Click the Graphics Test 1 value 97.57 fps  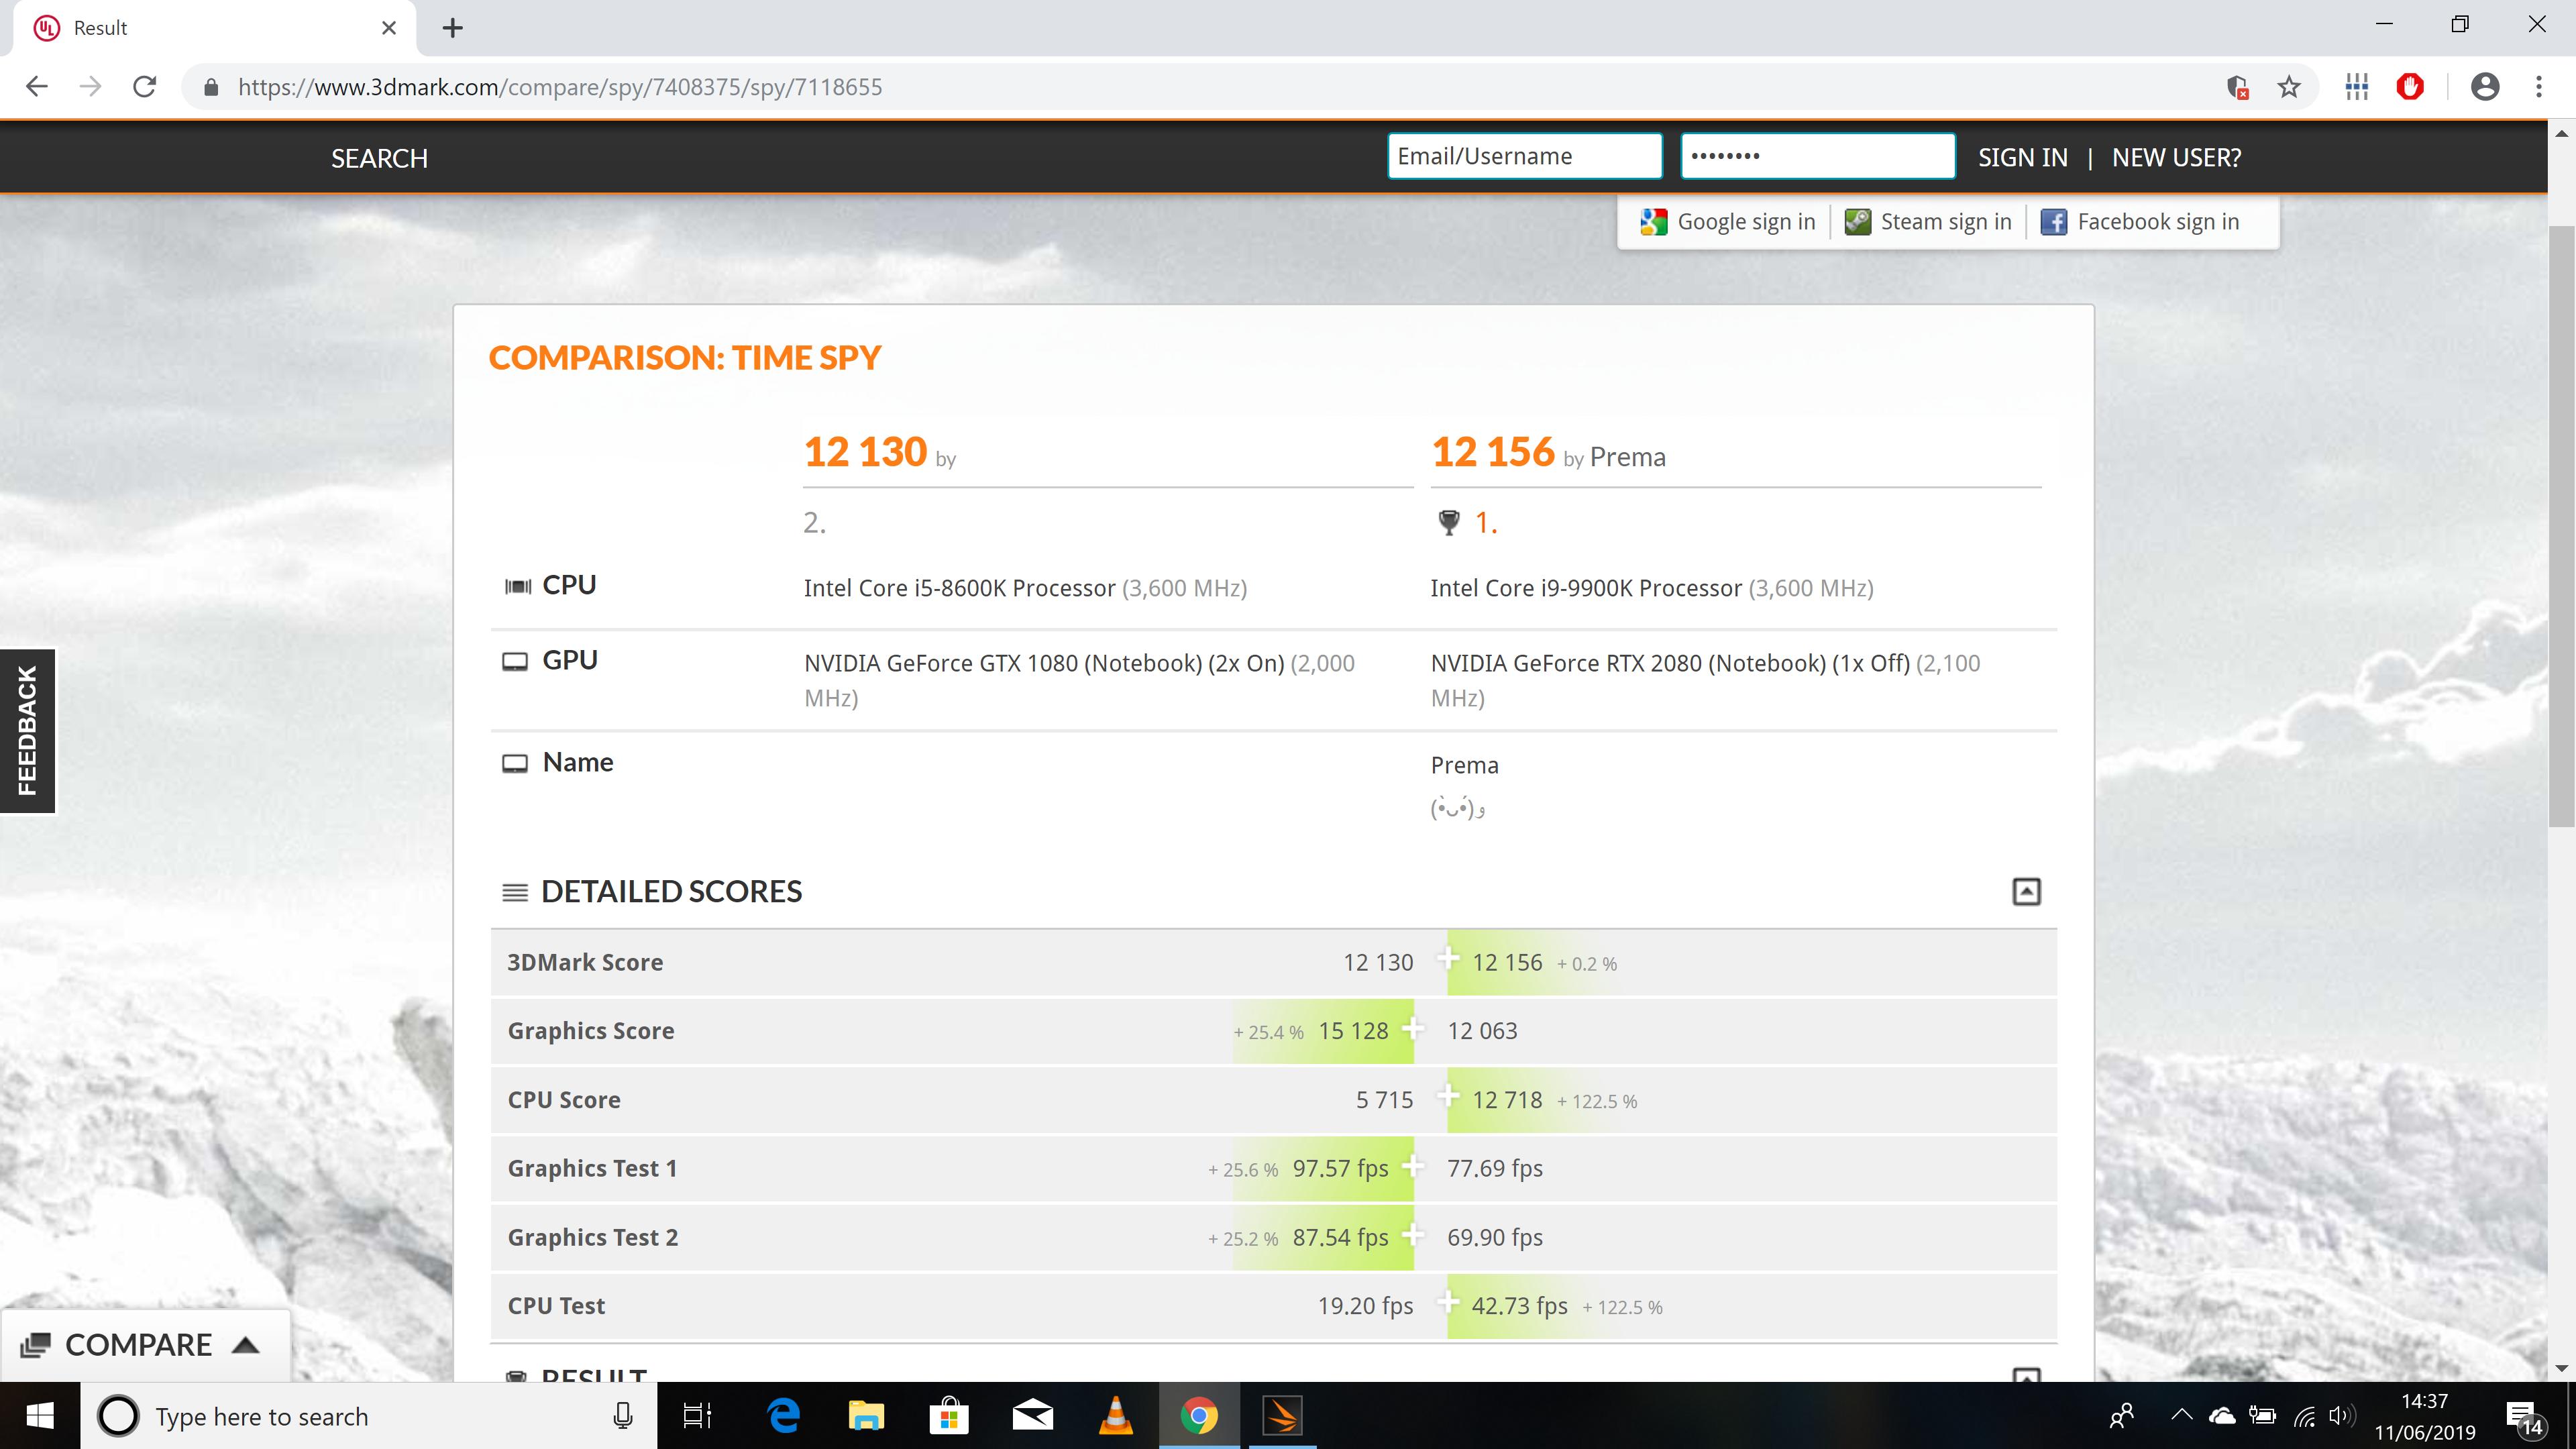tap(1340, 1168)
